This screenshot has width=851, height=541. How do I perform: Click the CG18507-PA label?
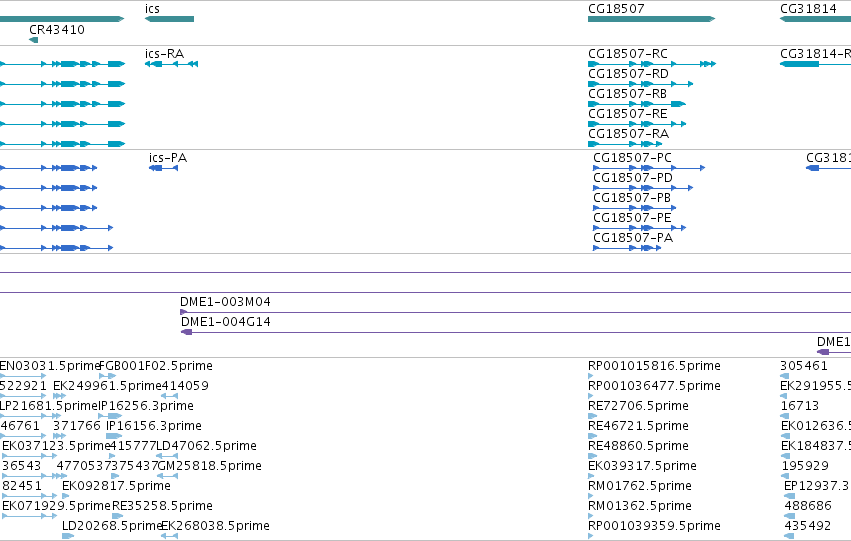[633, 238]
